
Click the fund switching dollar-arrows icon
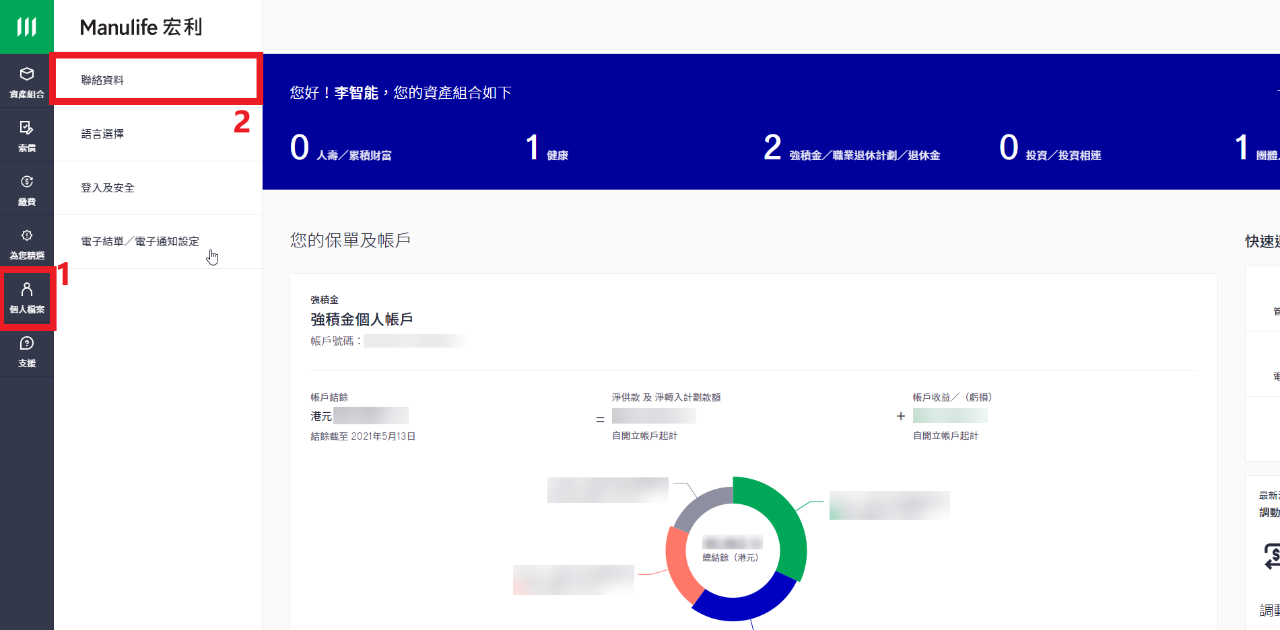[x=1272, y=556]
